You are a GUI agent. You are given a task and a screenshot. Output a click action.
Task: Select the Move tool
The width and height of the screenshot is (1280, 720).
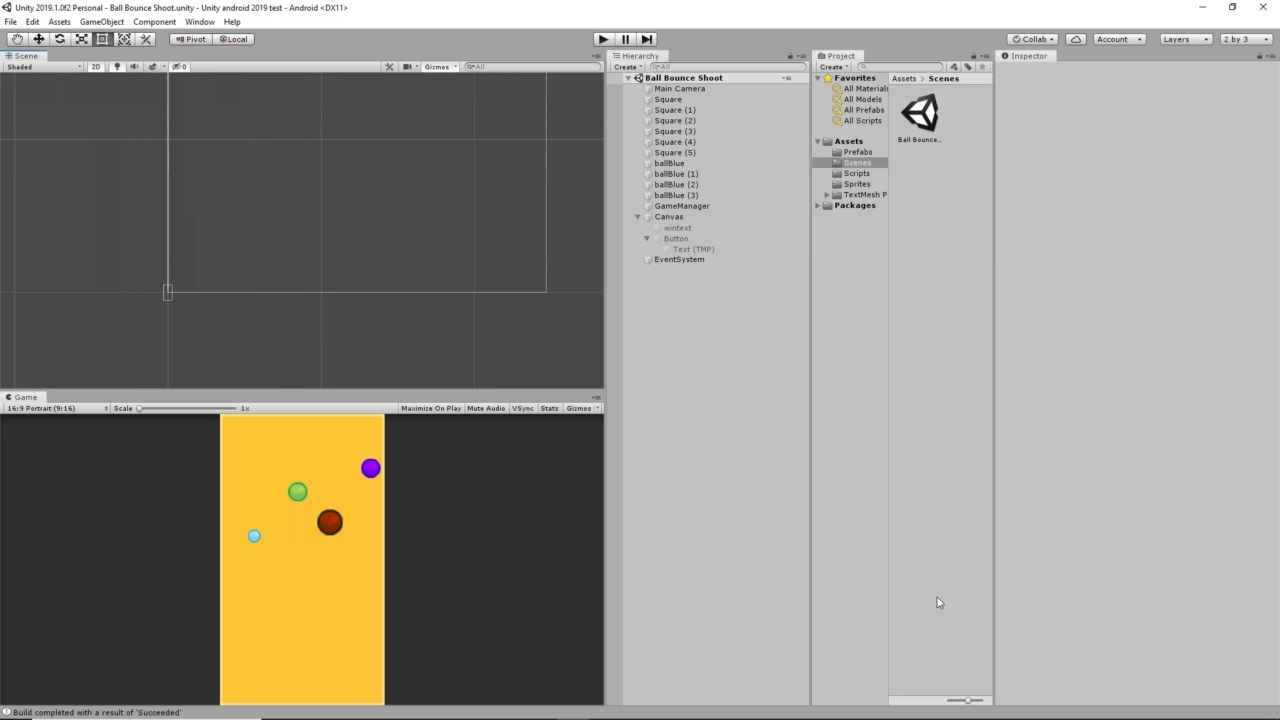[39, 39]
